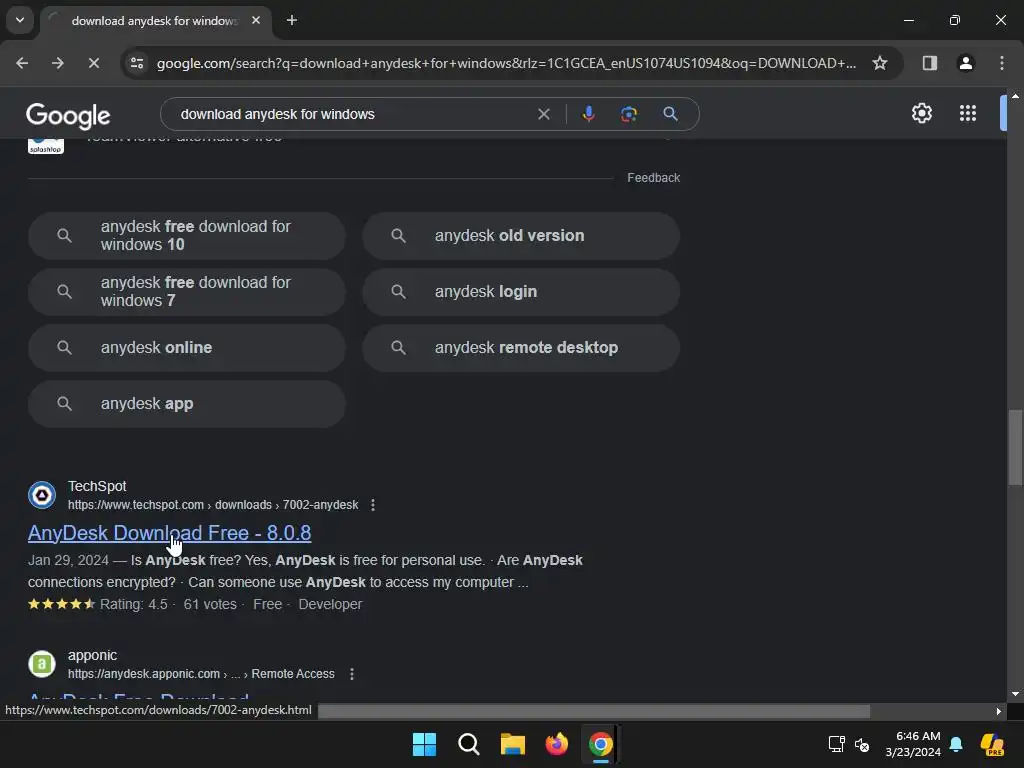
Task: Search anydesk free download for windows 10
Action: click(x=187, y=236)
